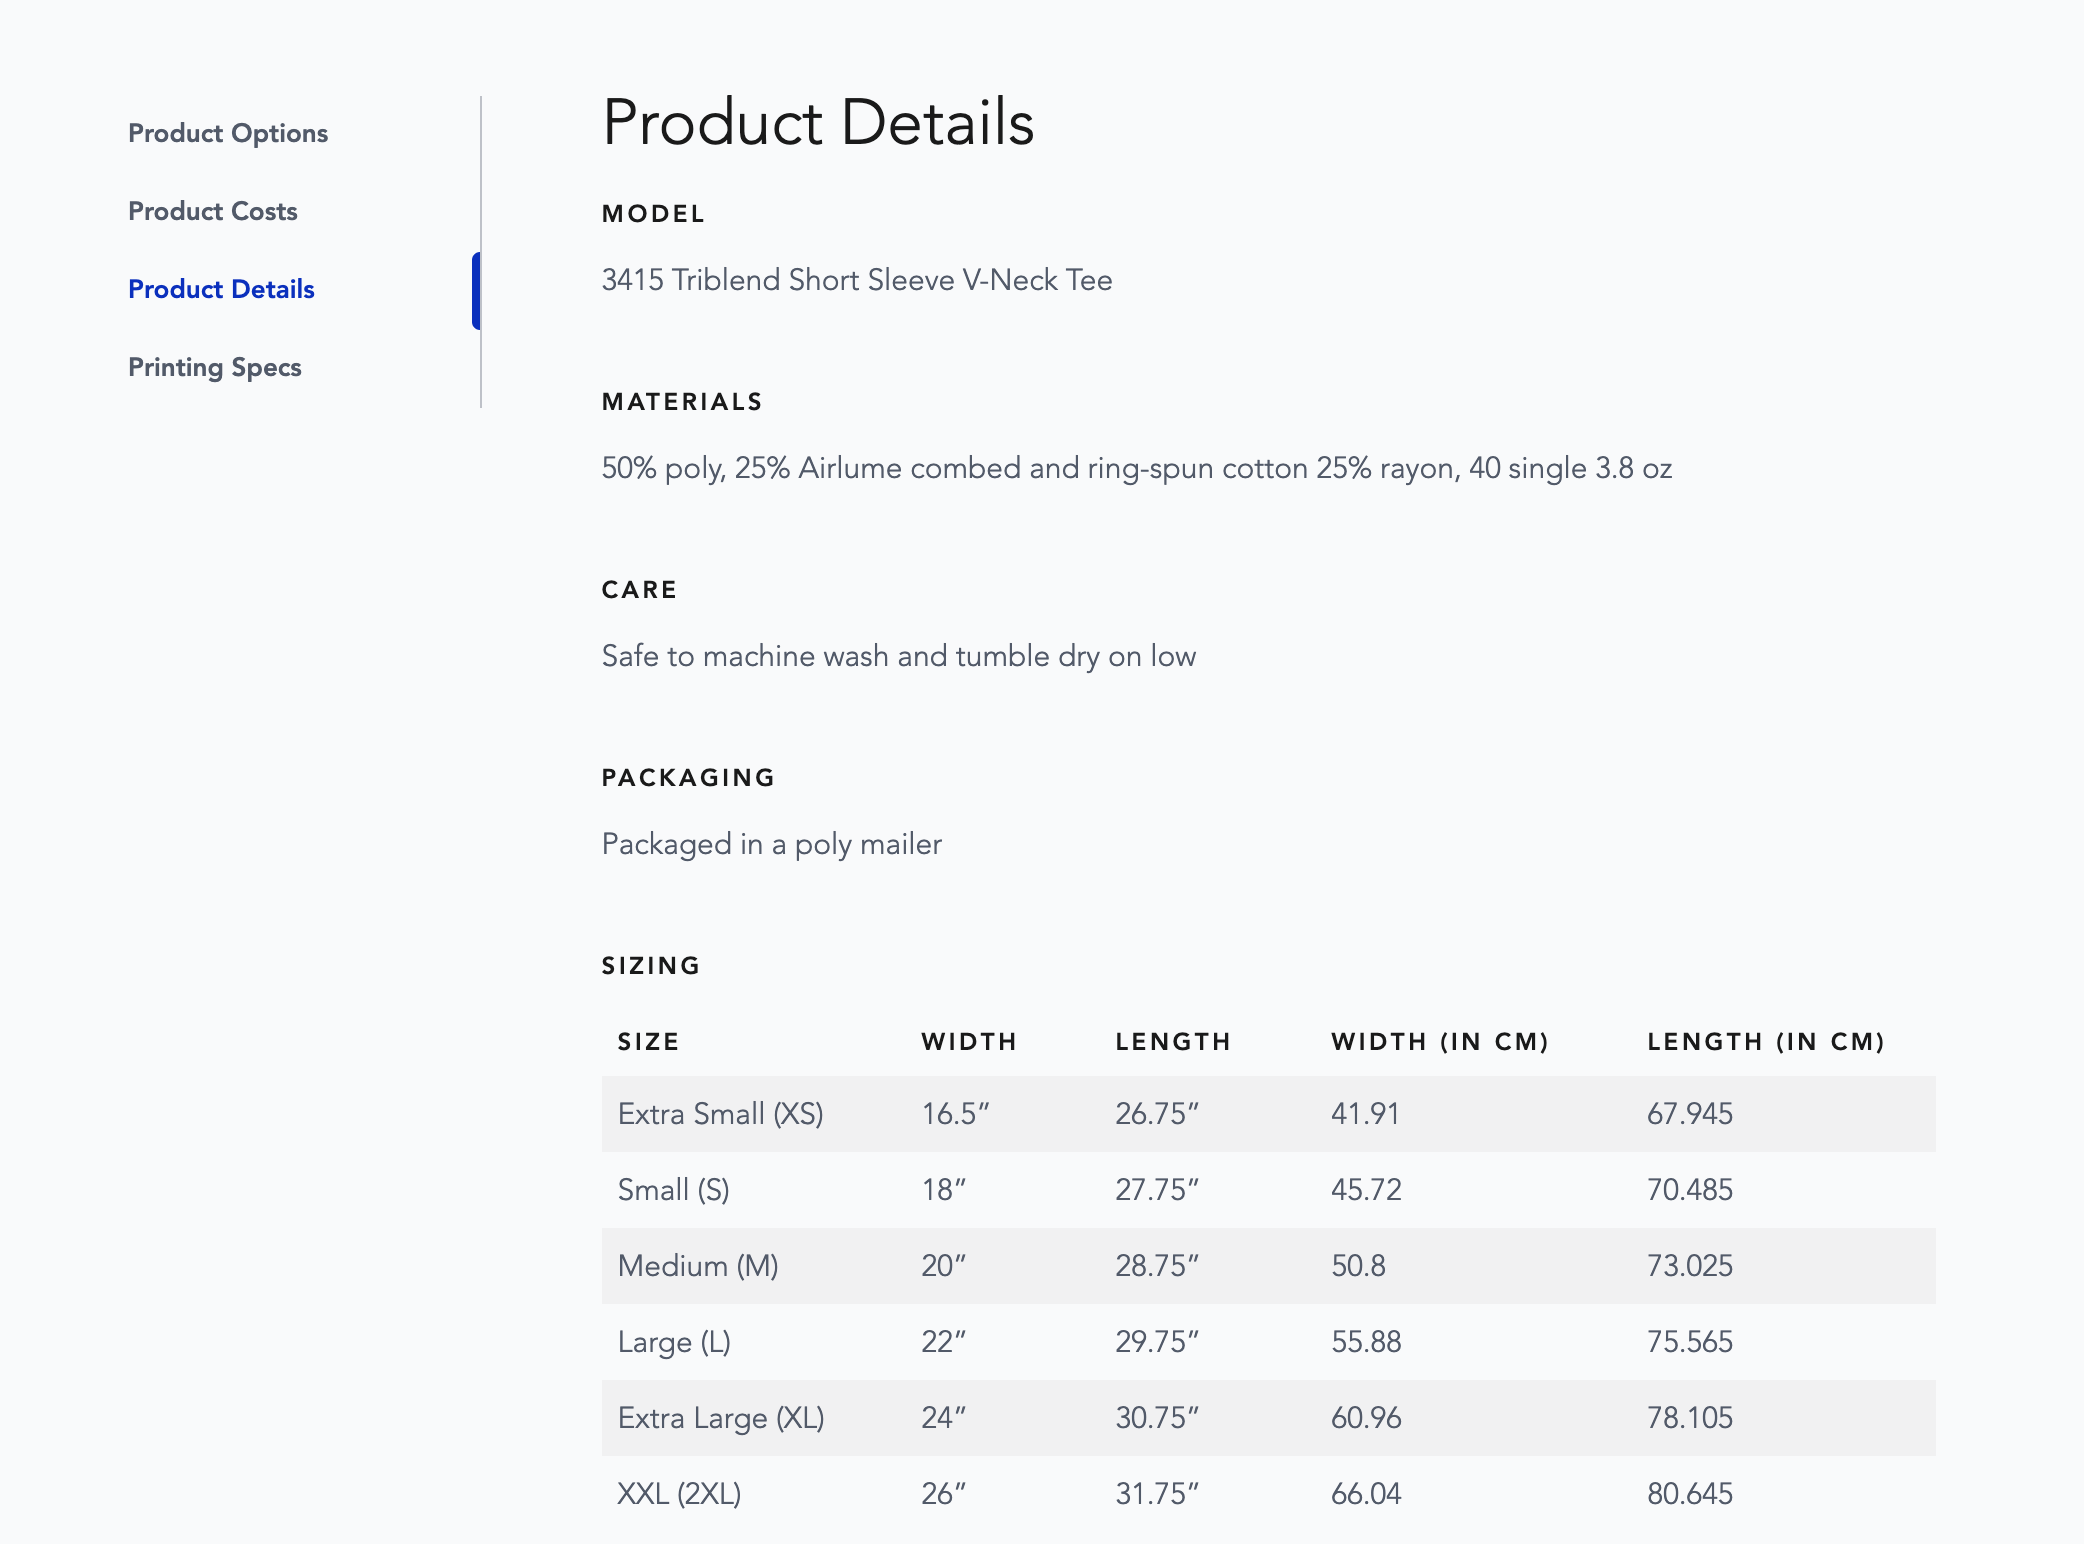Click the MODEL section label

point(654,214)
